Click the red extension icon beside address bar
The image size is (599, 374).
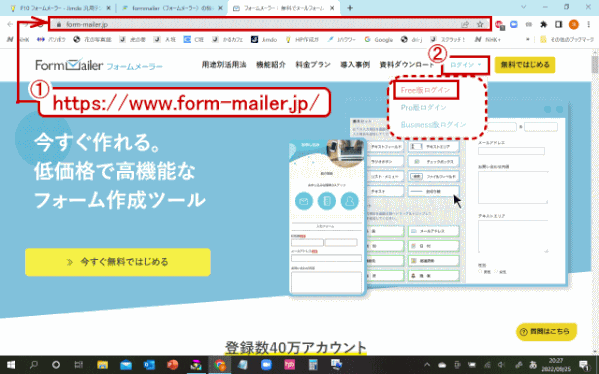499,24
